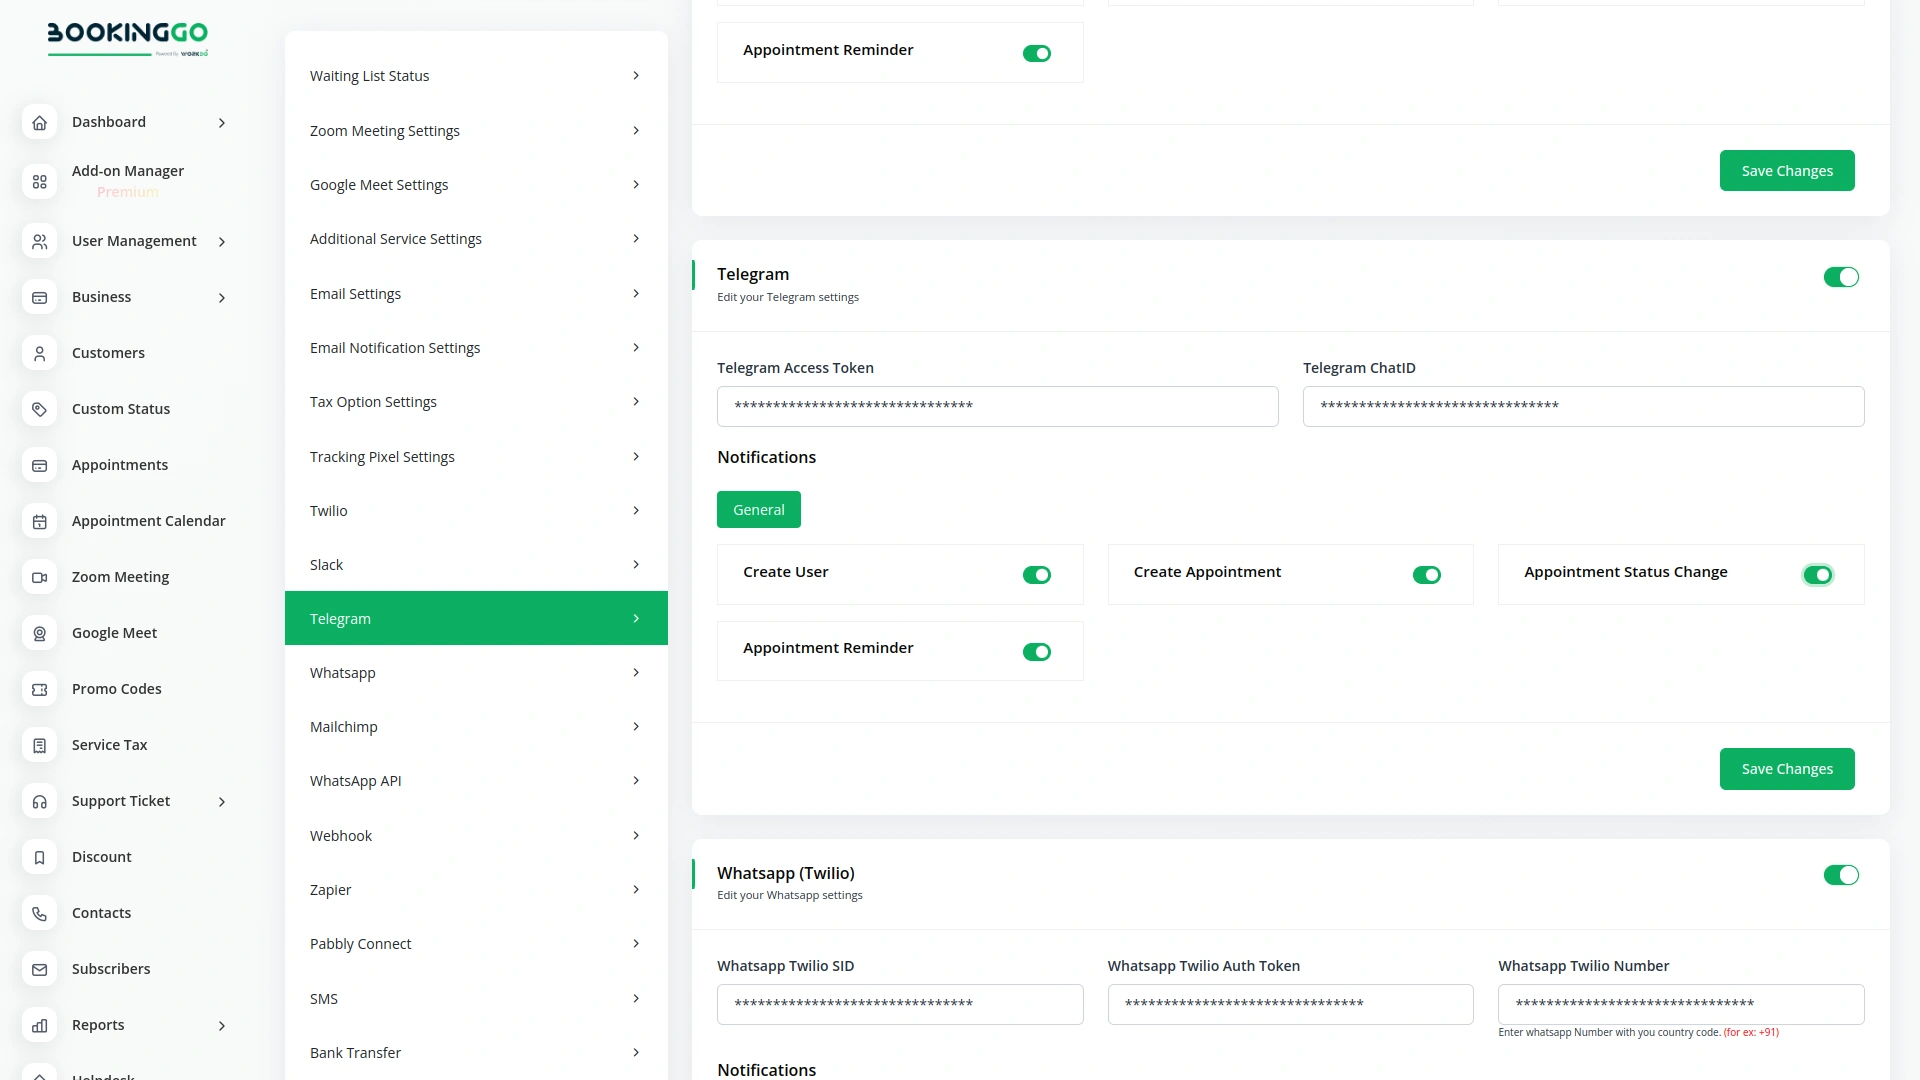Open the Email Settings chevron

[x=636, y=293]
